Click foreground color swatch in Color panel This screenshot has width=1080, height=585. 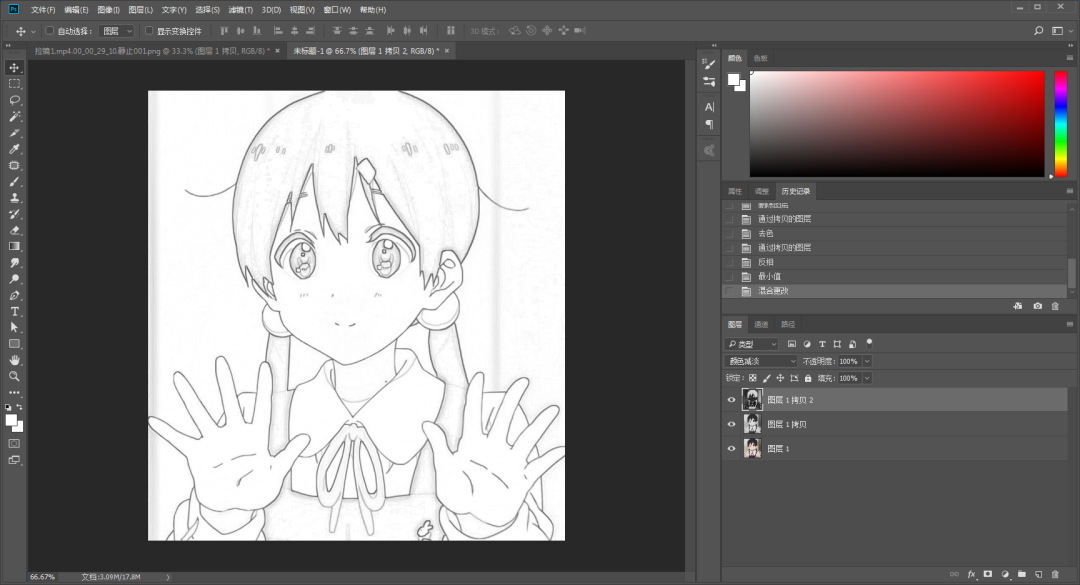(x=734, y=79)
